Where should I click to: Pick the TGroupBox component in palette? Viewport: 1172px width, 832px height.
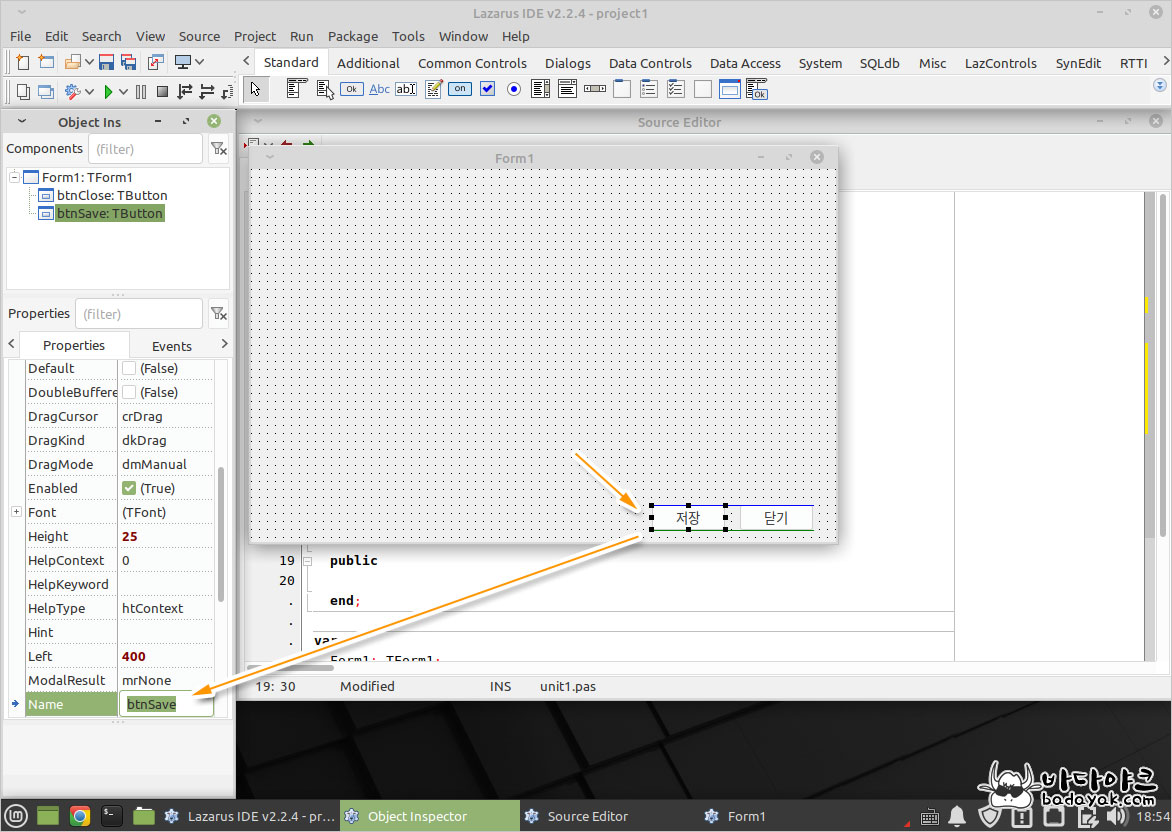tap(622, 89)
